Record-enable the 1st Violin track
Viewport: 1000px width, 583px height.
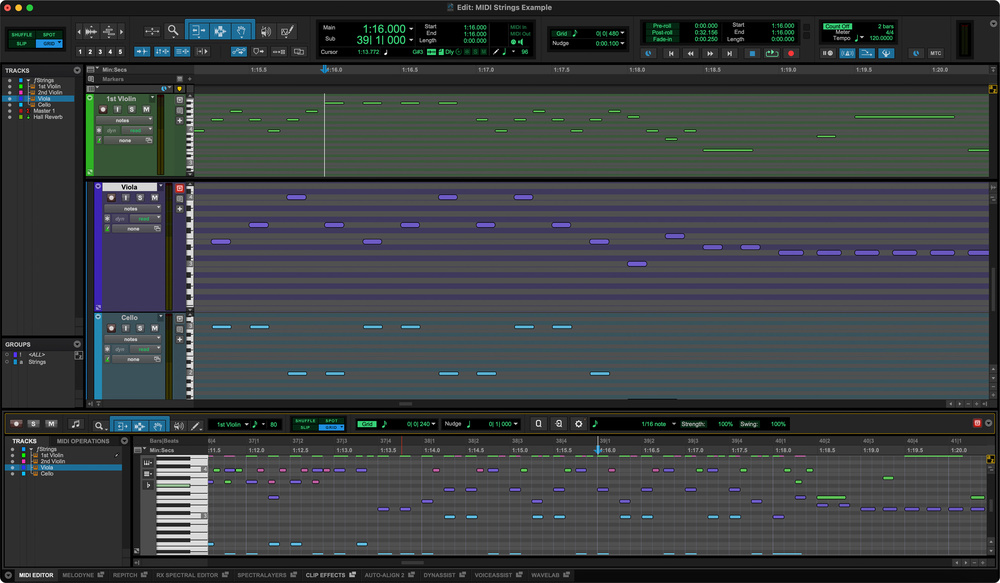[x=103, y=110]
